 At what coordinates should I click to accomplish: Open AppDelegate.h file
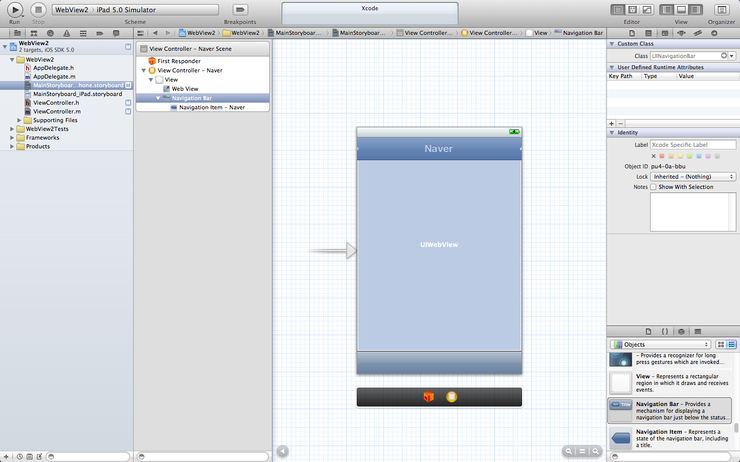53,68
